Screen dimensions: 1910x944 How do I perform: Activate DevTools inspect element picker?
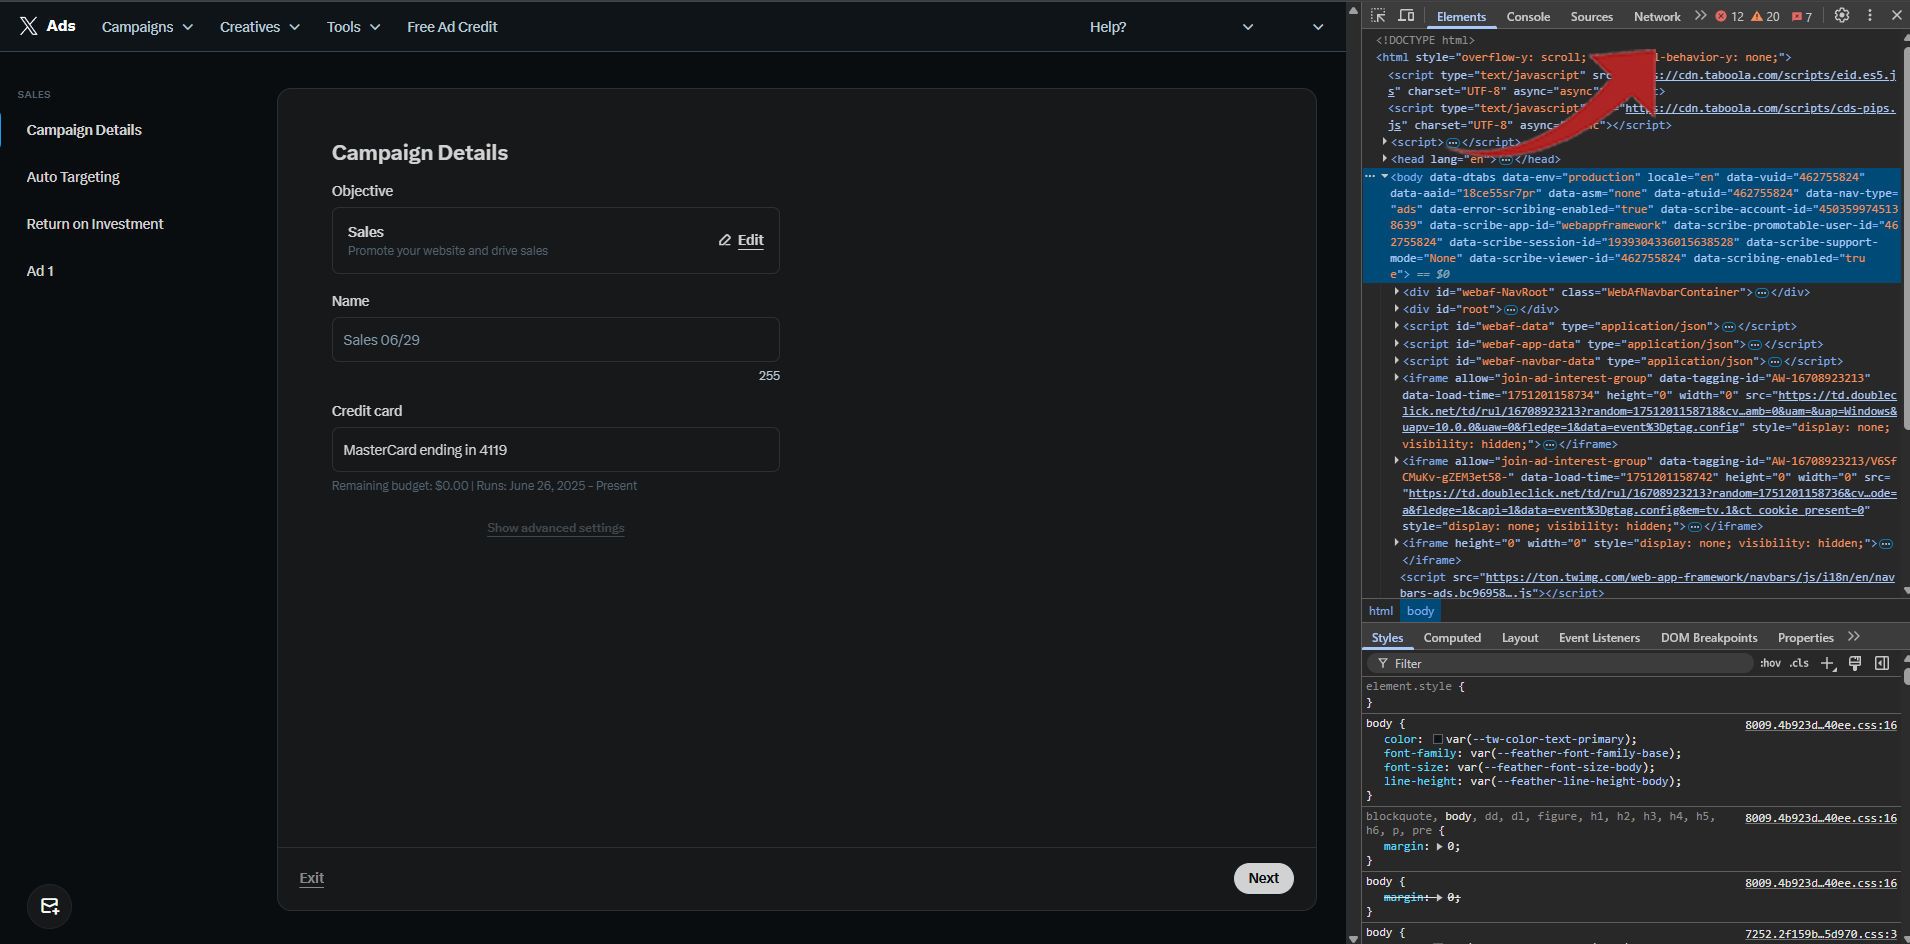click(x=1378, y=16)
